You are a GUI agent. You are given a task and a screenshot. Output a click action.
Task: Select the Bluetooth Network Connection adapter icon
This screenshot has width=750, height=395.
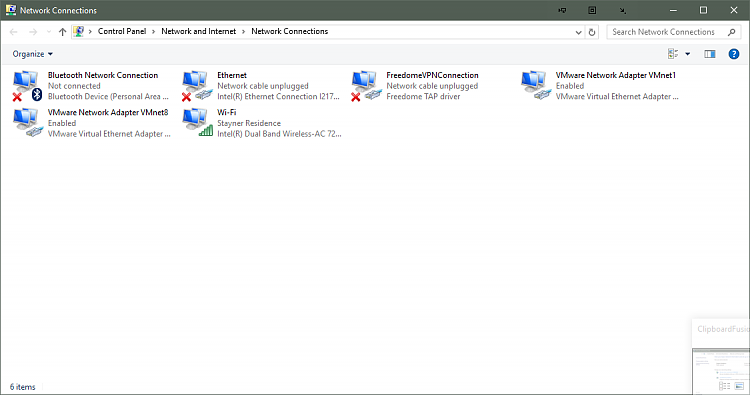pos(27,86)
